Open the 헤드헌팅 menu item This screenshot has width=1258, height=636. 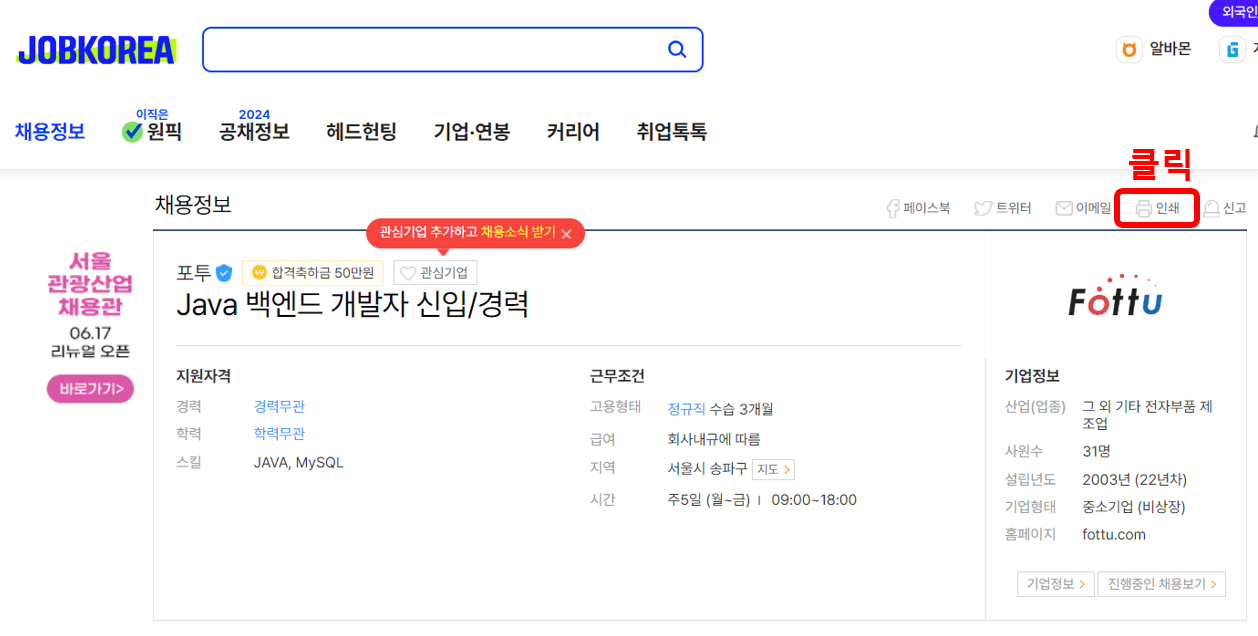point(360,131)
